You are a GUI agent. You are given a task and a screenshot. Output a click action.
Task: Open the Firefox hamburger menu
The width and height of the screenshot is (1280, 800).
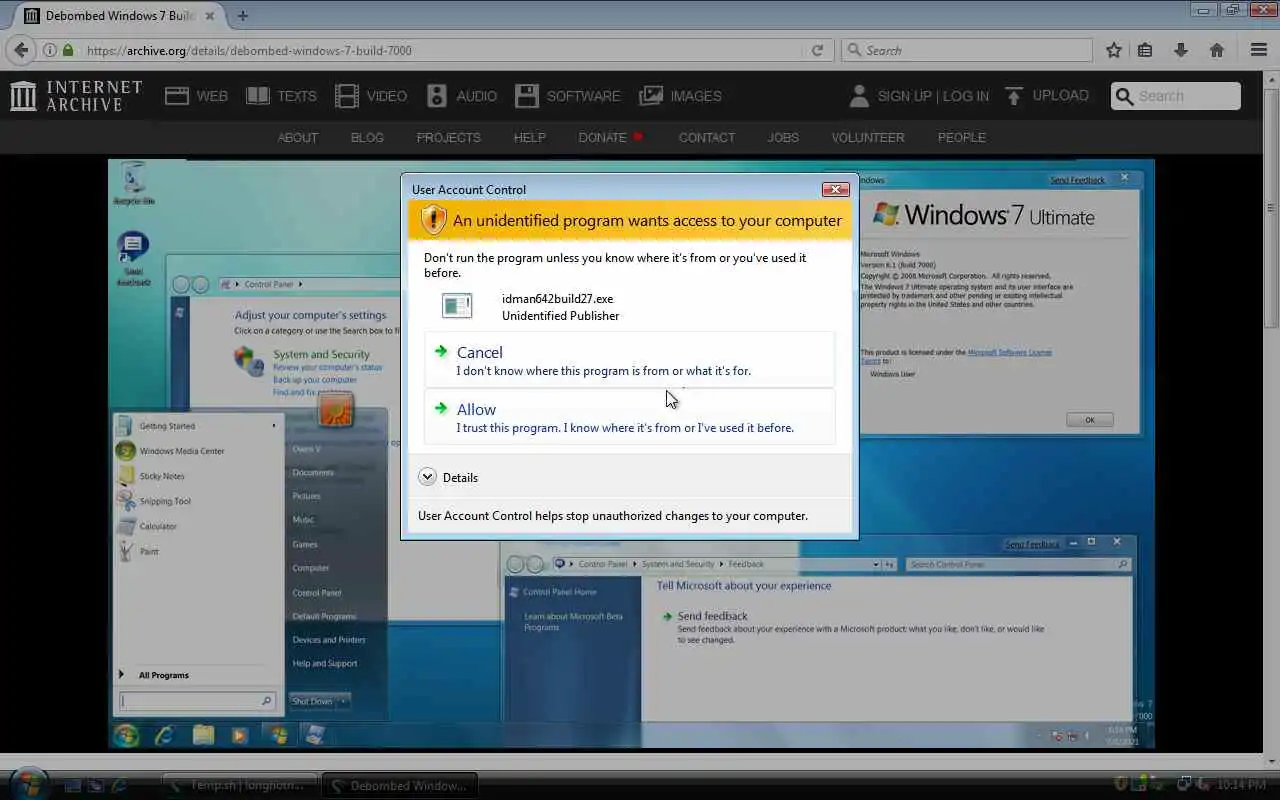tap(1259, 50)
